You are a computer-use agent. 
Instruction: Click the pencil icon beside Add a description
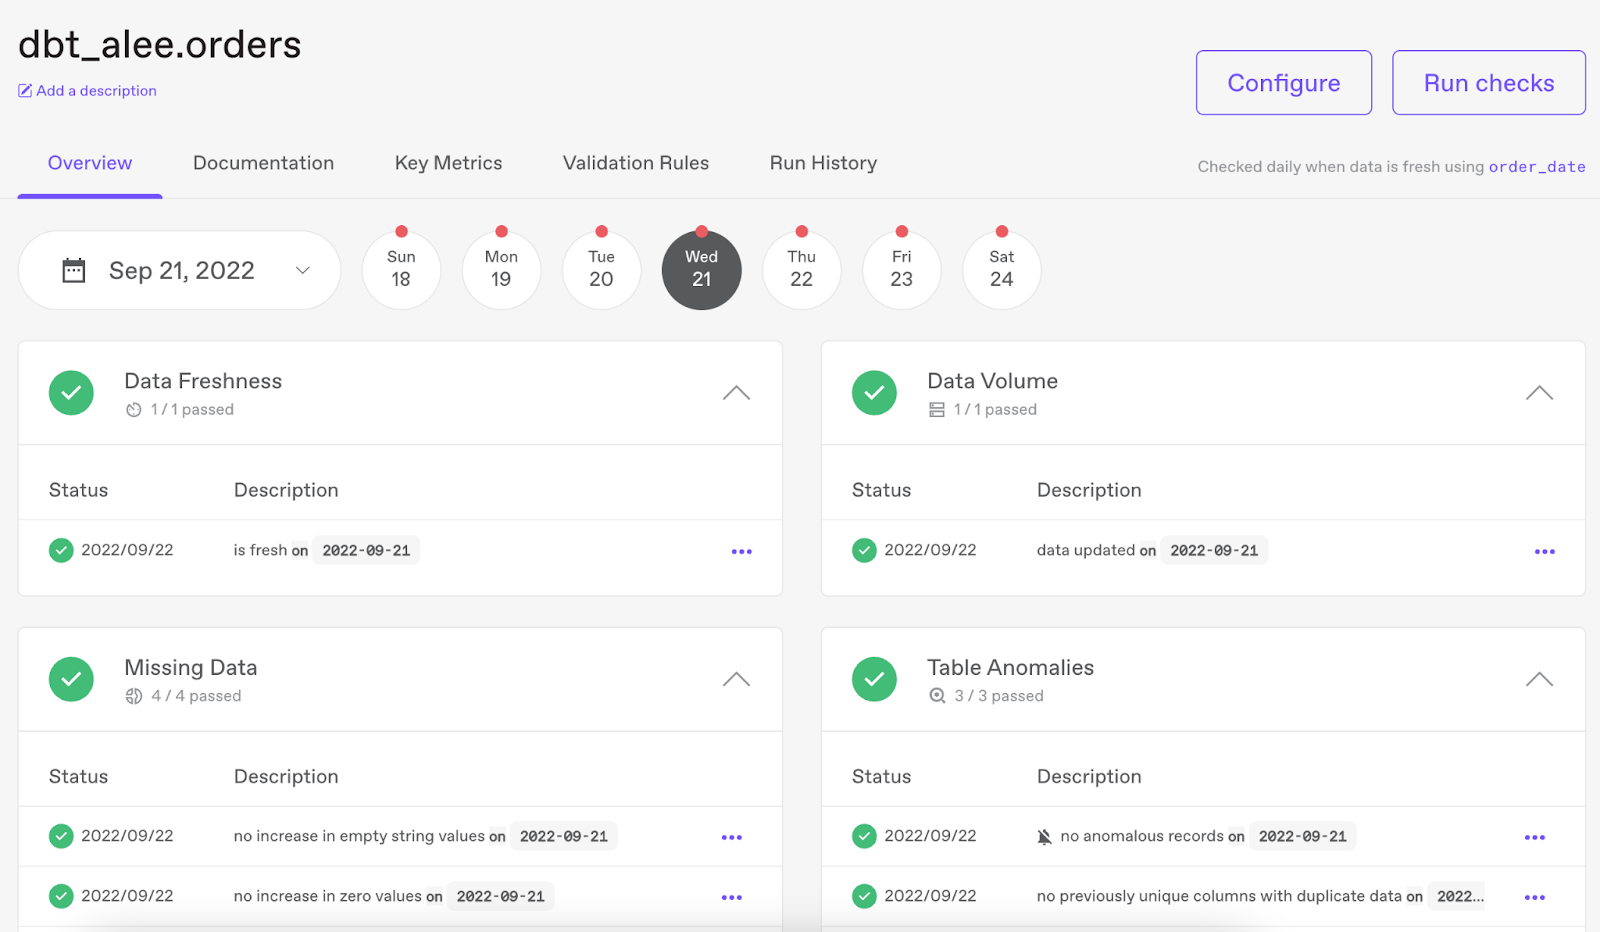click(x=25, y=91)
